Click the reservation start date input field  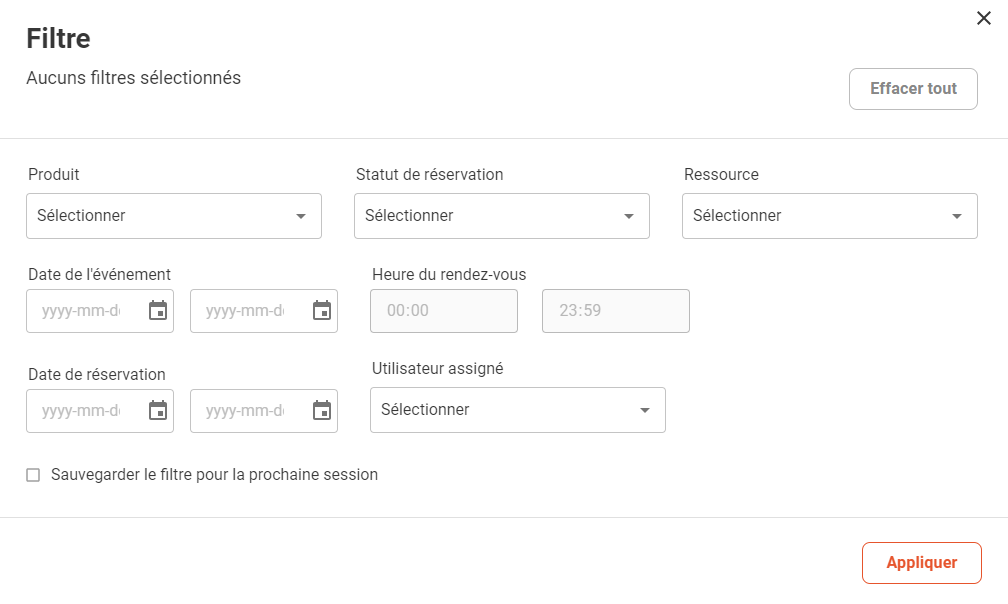tap(100, 411)
